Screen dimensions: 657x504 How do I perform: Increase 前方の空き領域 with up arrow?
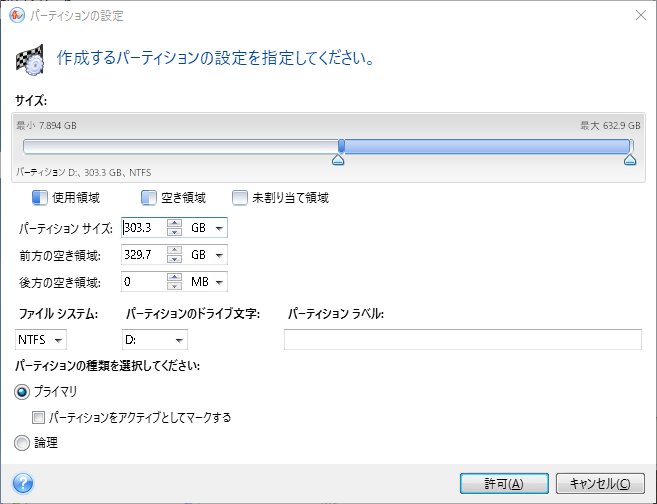pos(174,251)
